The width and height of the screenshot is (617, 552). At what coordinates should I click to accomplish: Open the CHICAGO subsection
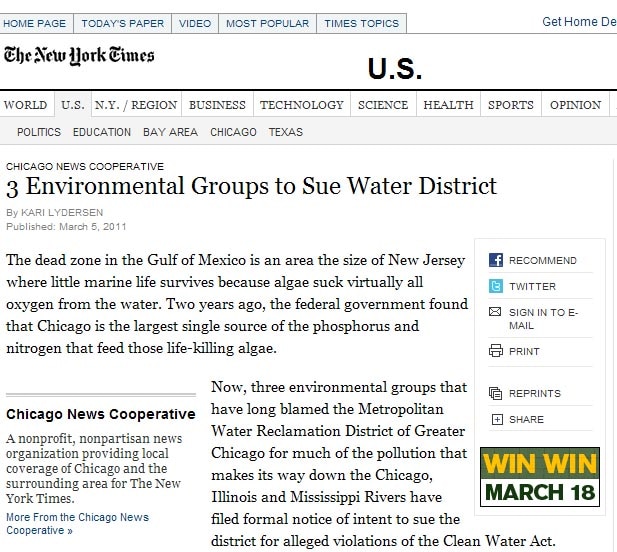pyautogui.click(x=233, y=132)
